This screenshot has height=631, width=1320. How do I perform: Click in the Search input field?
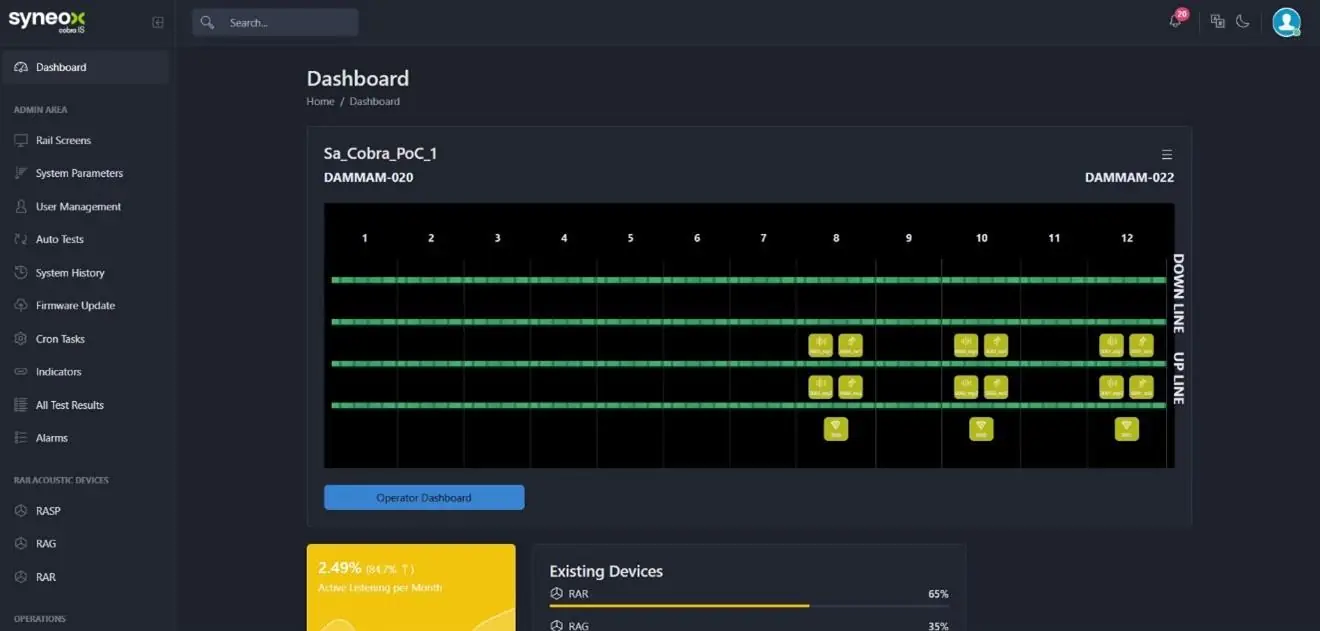click(288, 22)
